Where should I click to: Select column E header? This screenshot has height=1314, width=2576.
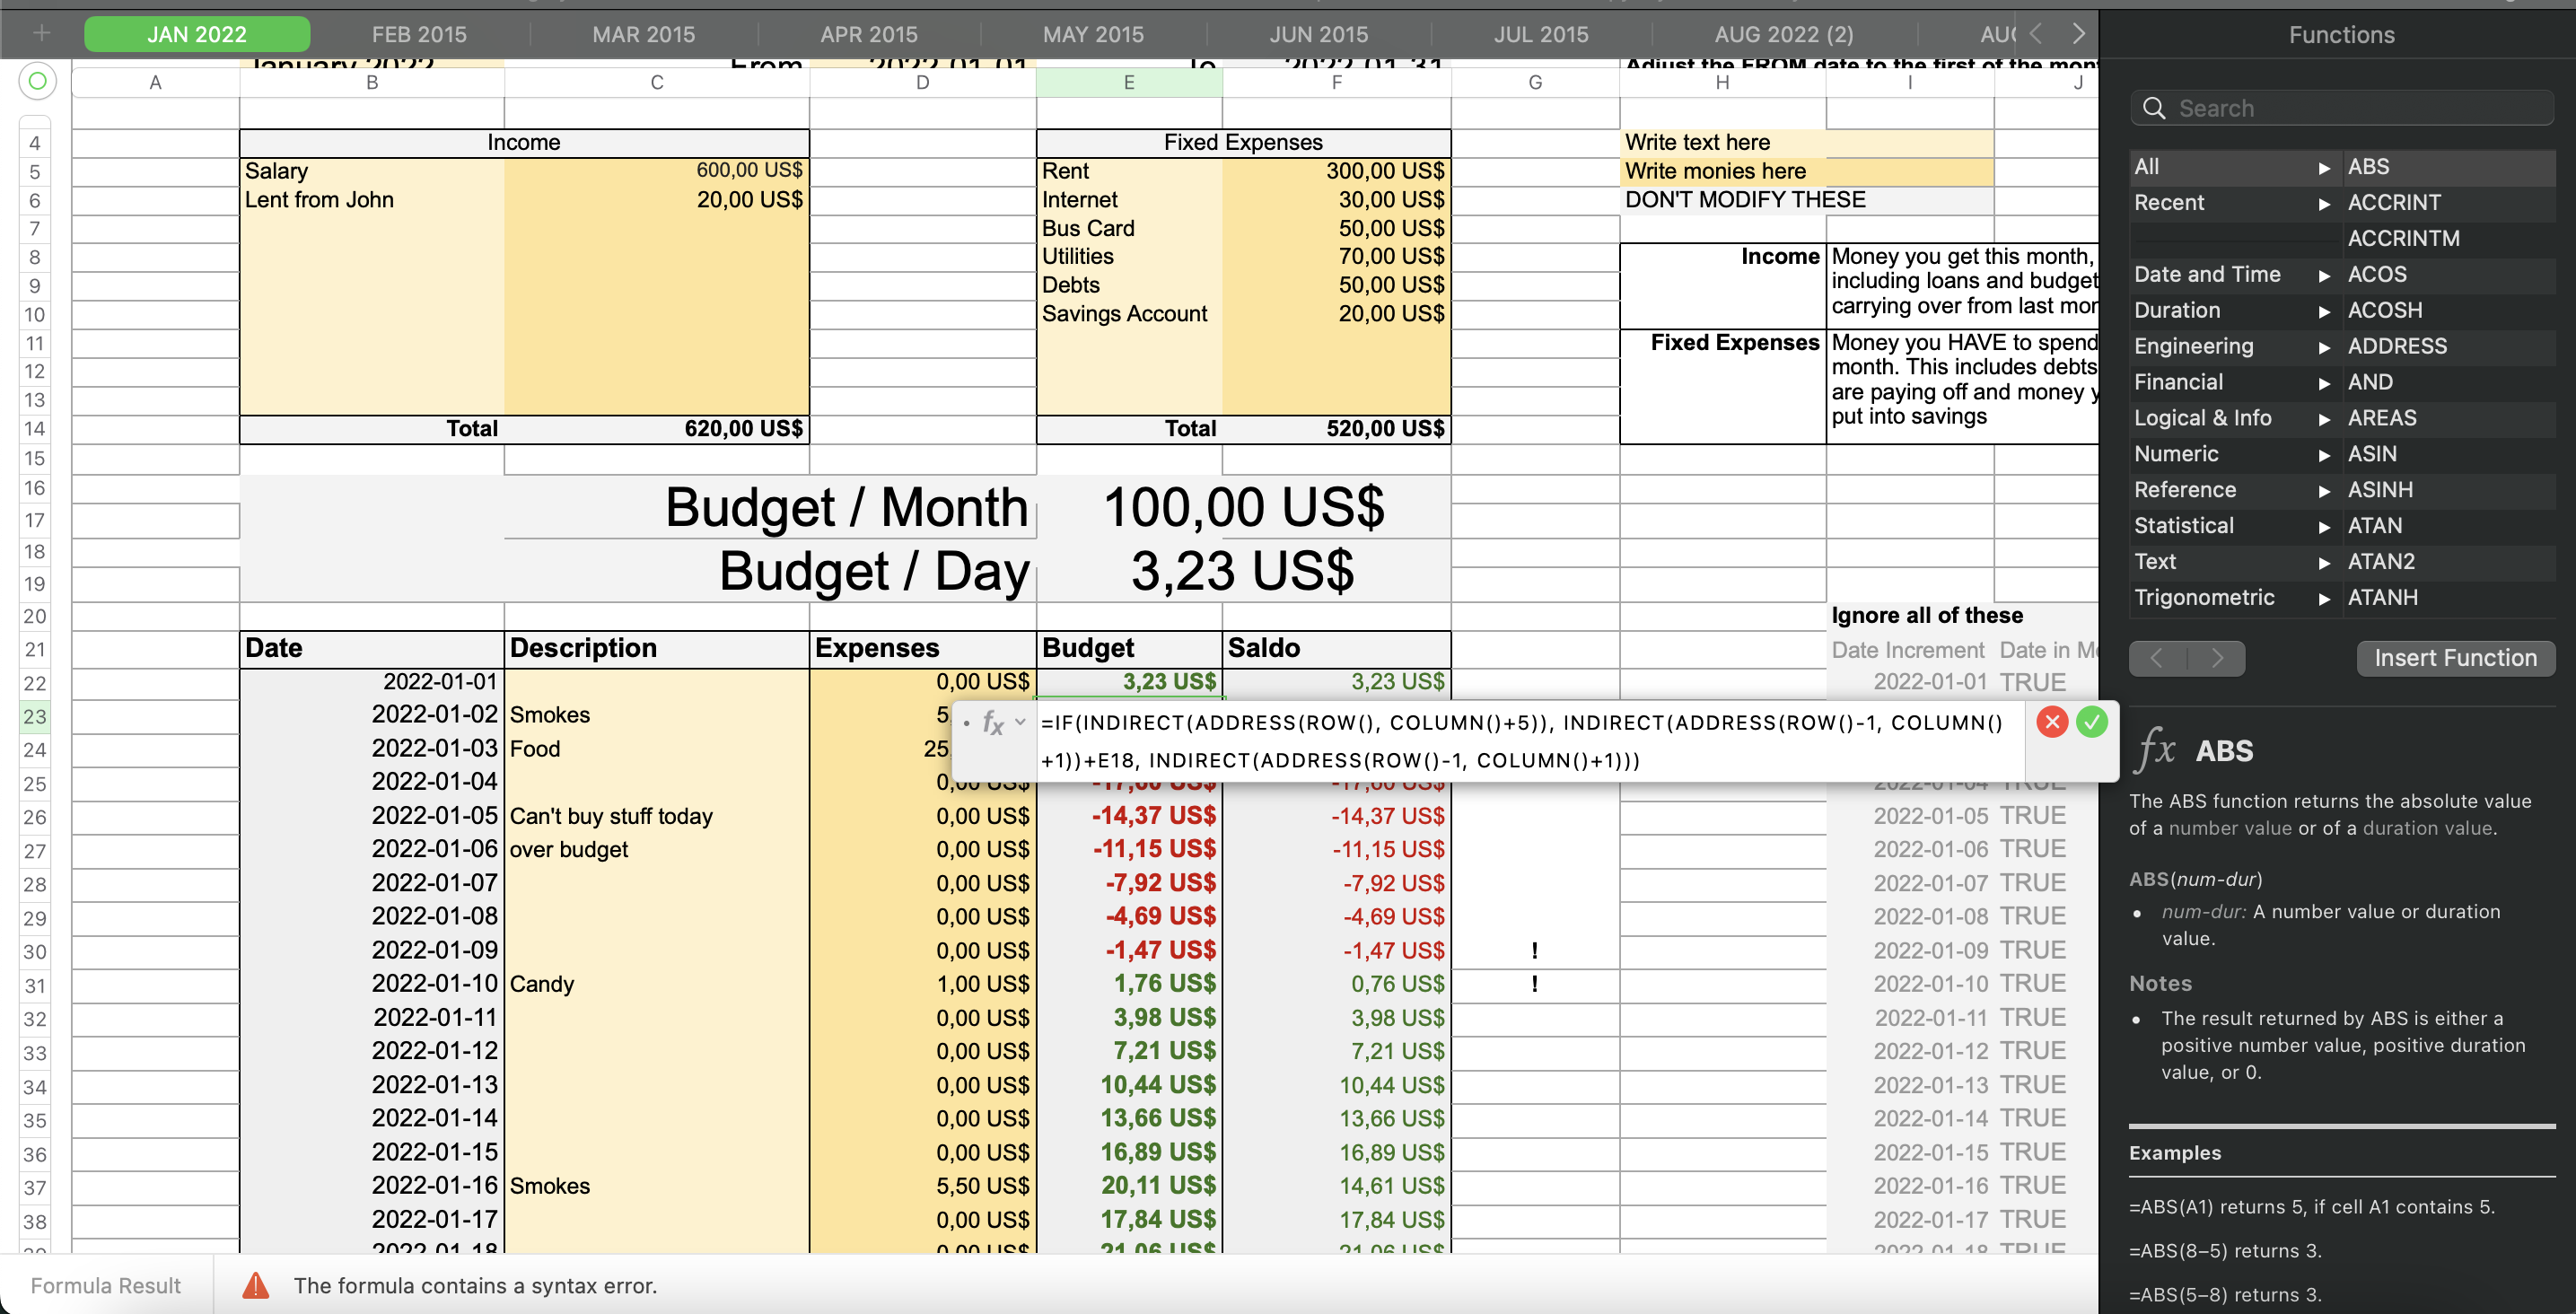(1128, 82)
